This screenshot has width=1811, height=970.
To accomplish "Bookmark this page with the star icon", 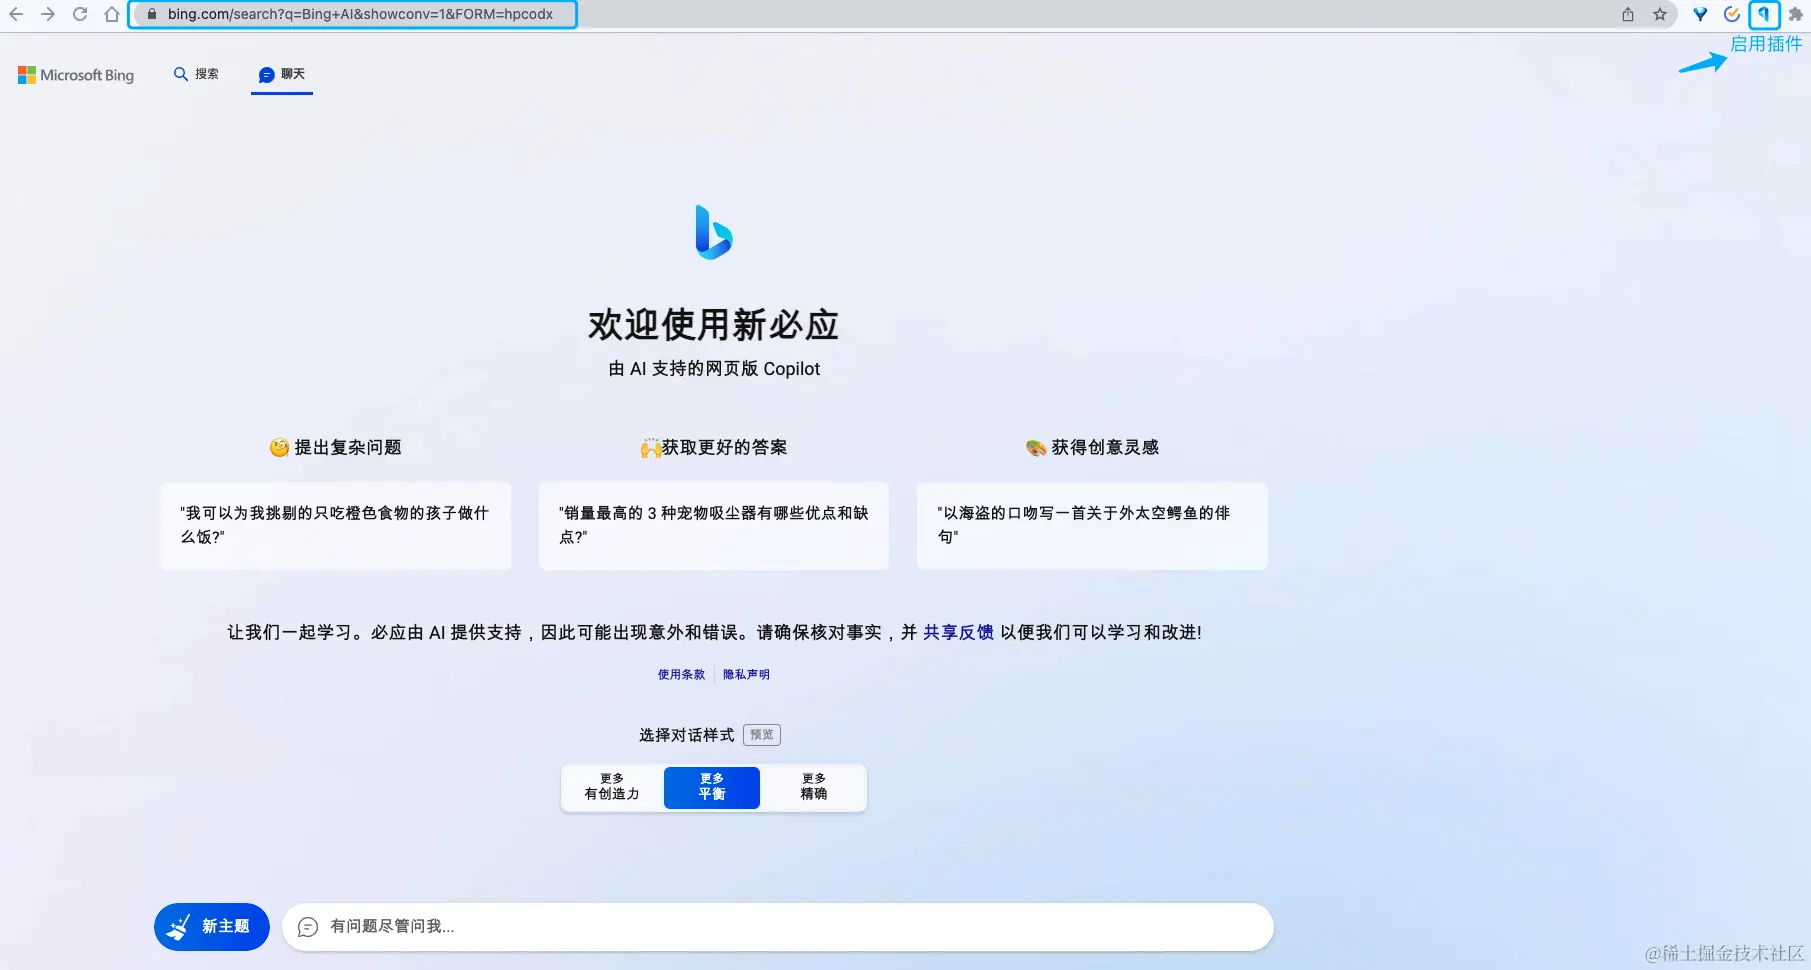I will coord(1660,14).
